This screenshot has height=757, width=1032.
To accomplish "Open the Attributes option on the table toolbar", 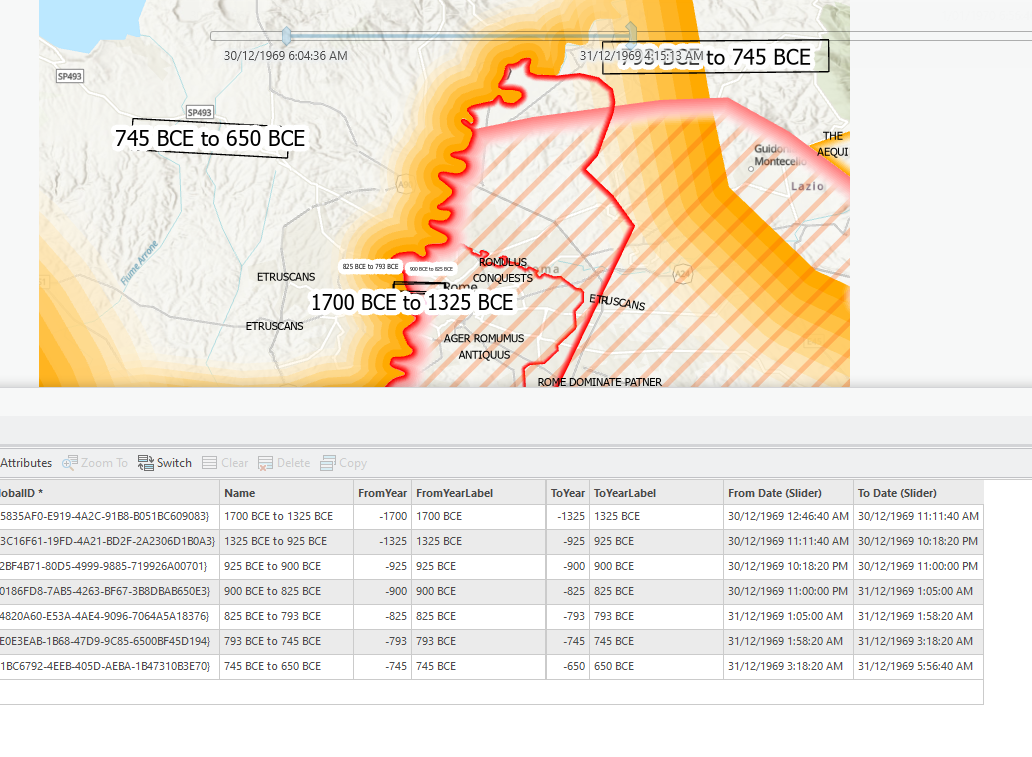I will [x=26, y=462].
